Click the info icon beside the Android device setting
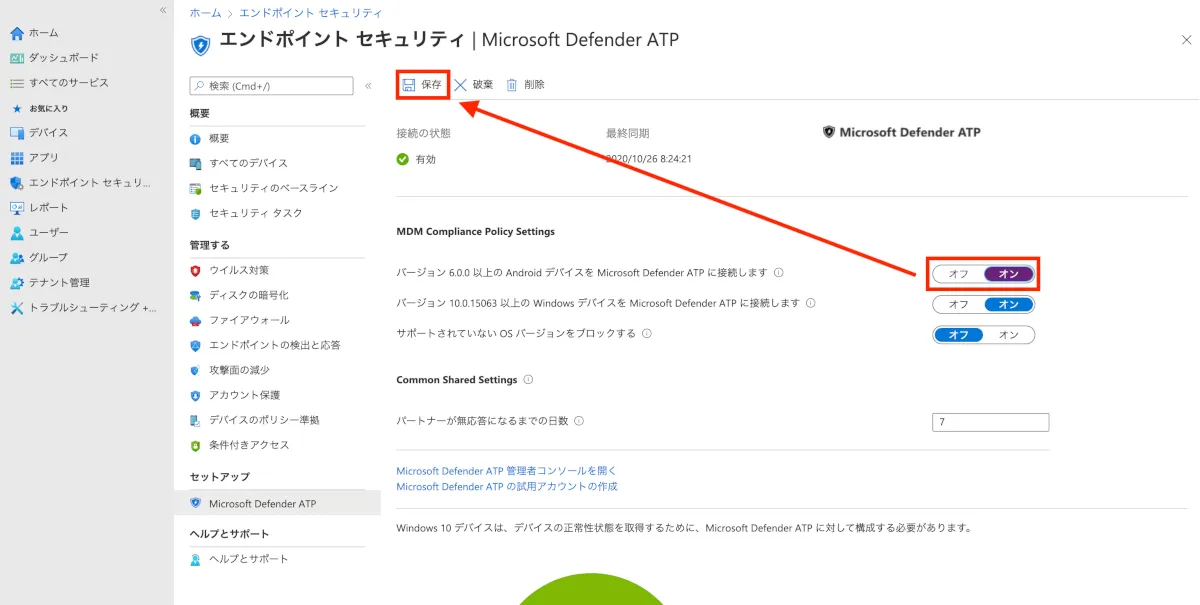 778,272
